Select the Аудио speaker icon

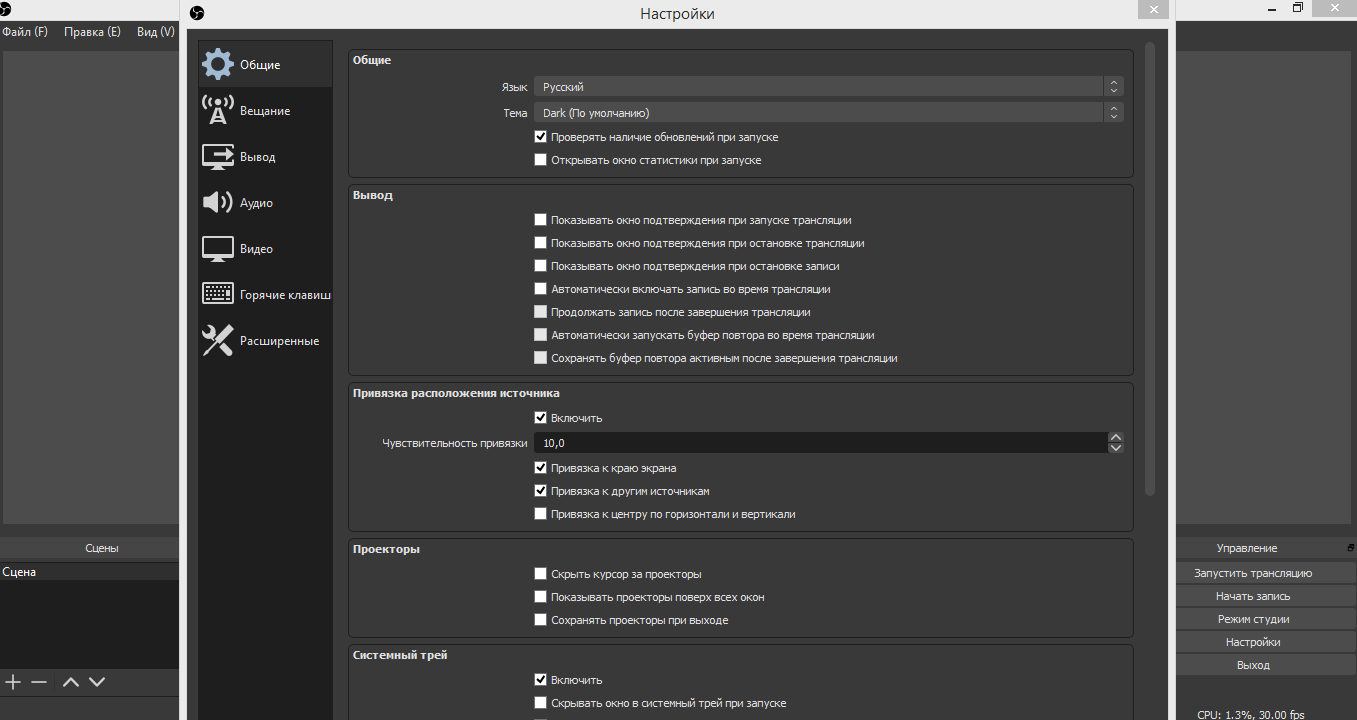pos(218,203)
